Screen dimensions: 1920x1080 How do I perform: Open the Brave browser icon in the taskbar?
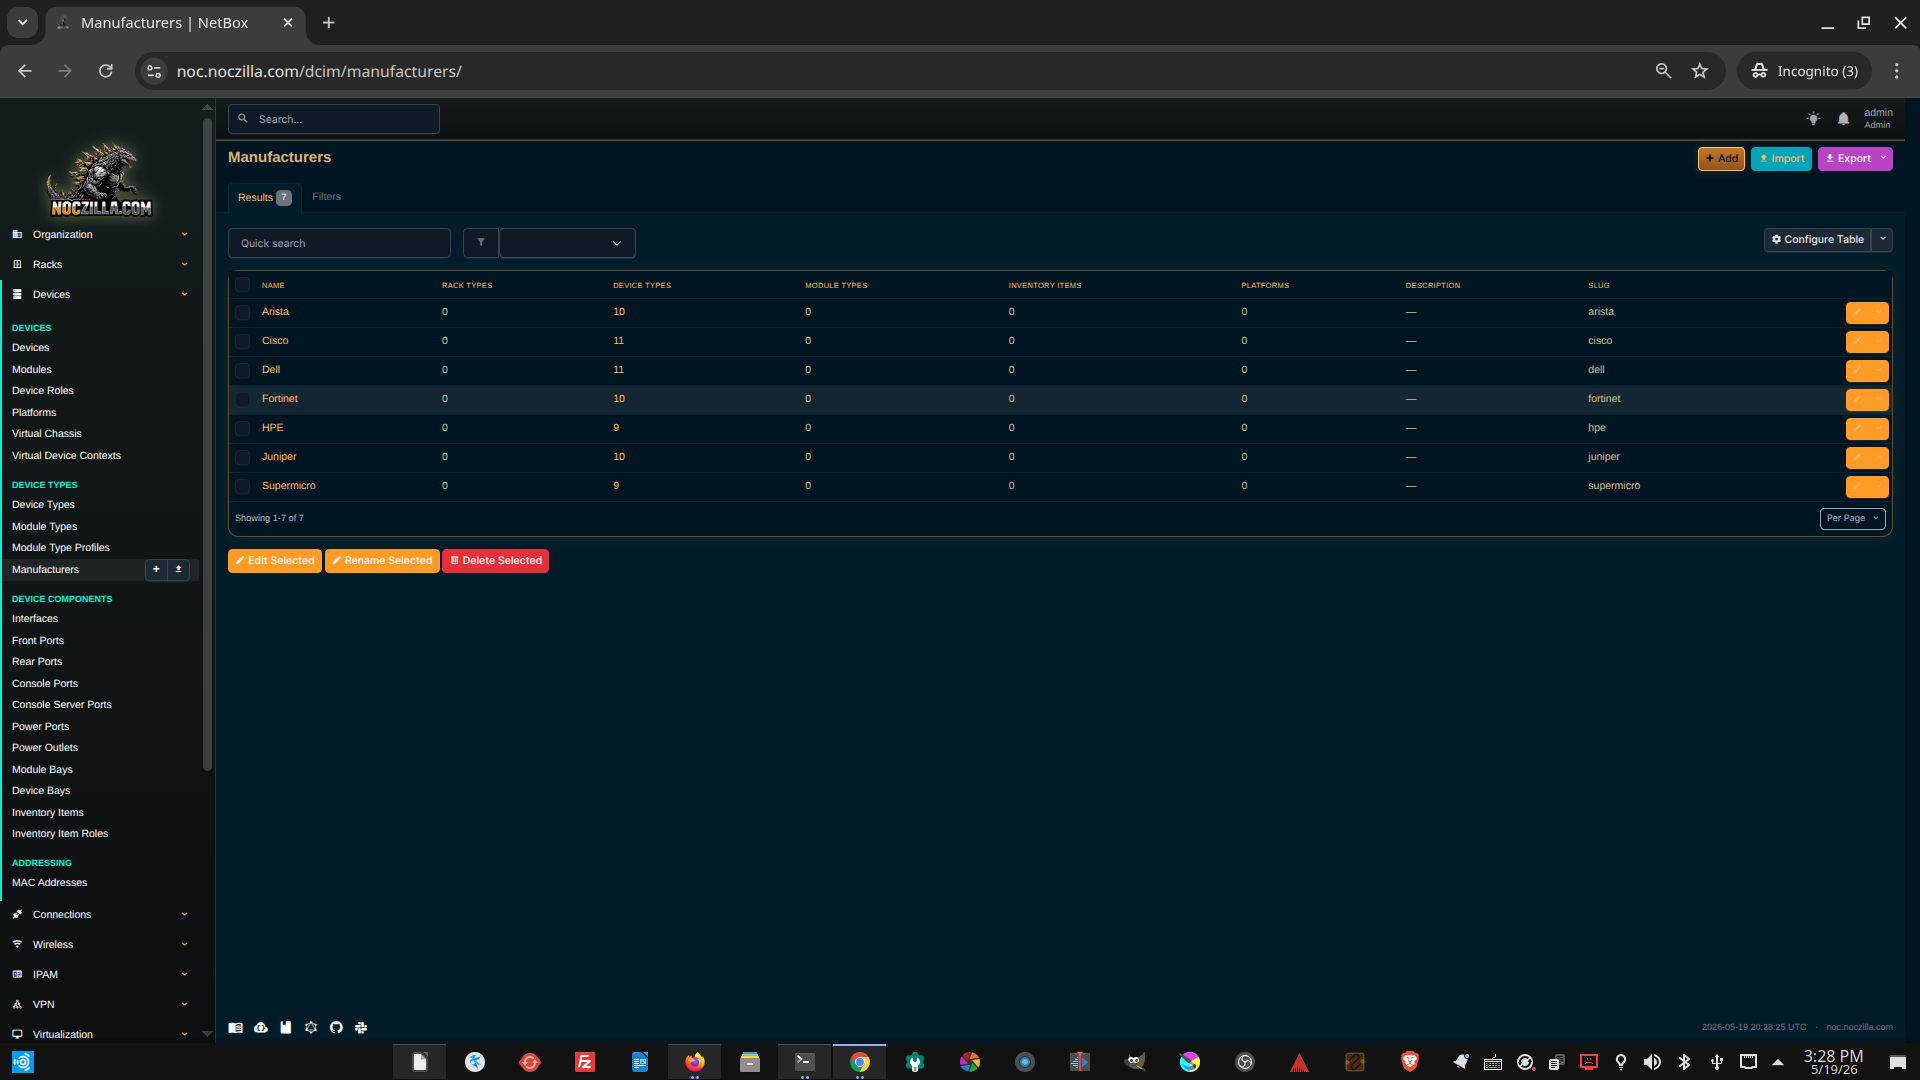[x=1410, y=1062]
